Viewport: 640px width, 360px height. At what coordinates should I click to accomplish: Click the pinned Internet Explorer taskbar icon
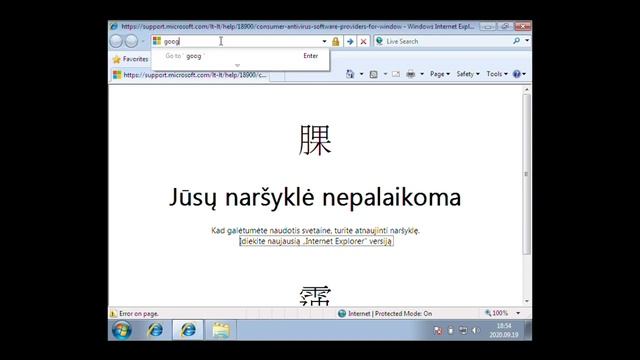[156, 330]
